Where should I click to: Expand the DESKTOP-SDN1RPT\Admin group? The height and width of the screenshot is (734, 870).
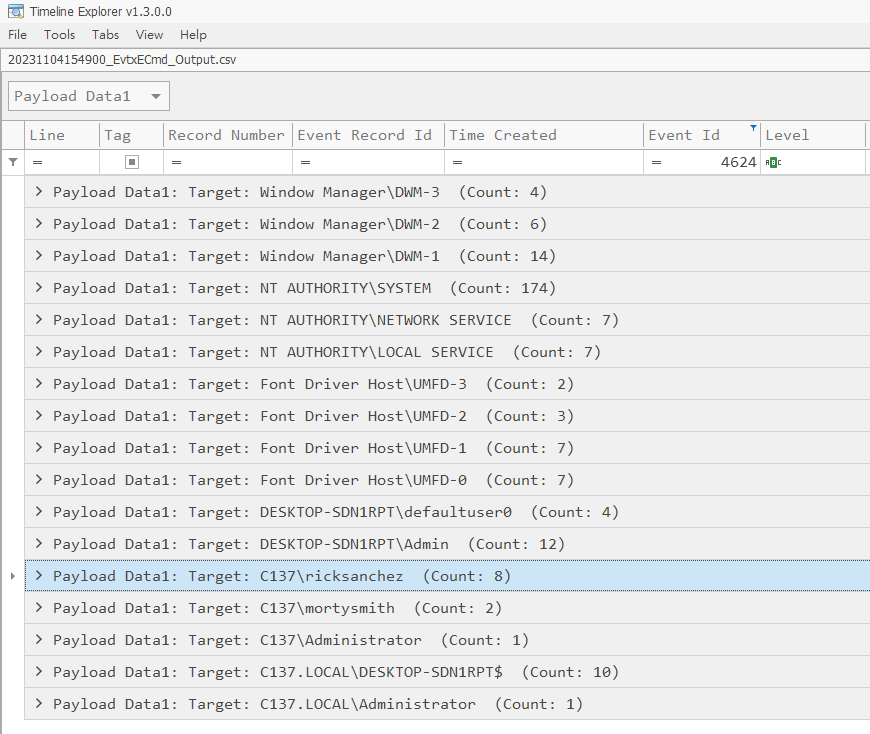39,544
